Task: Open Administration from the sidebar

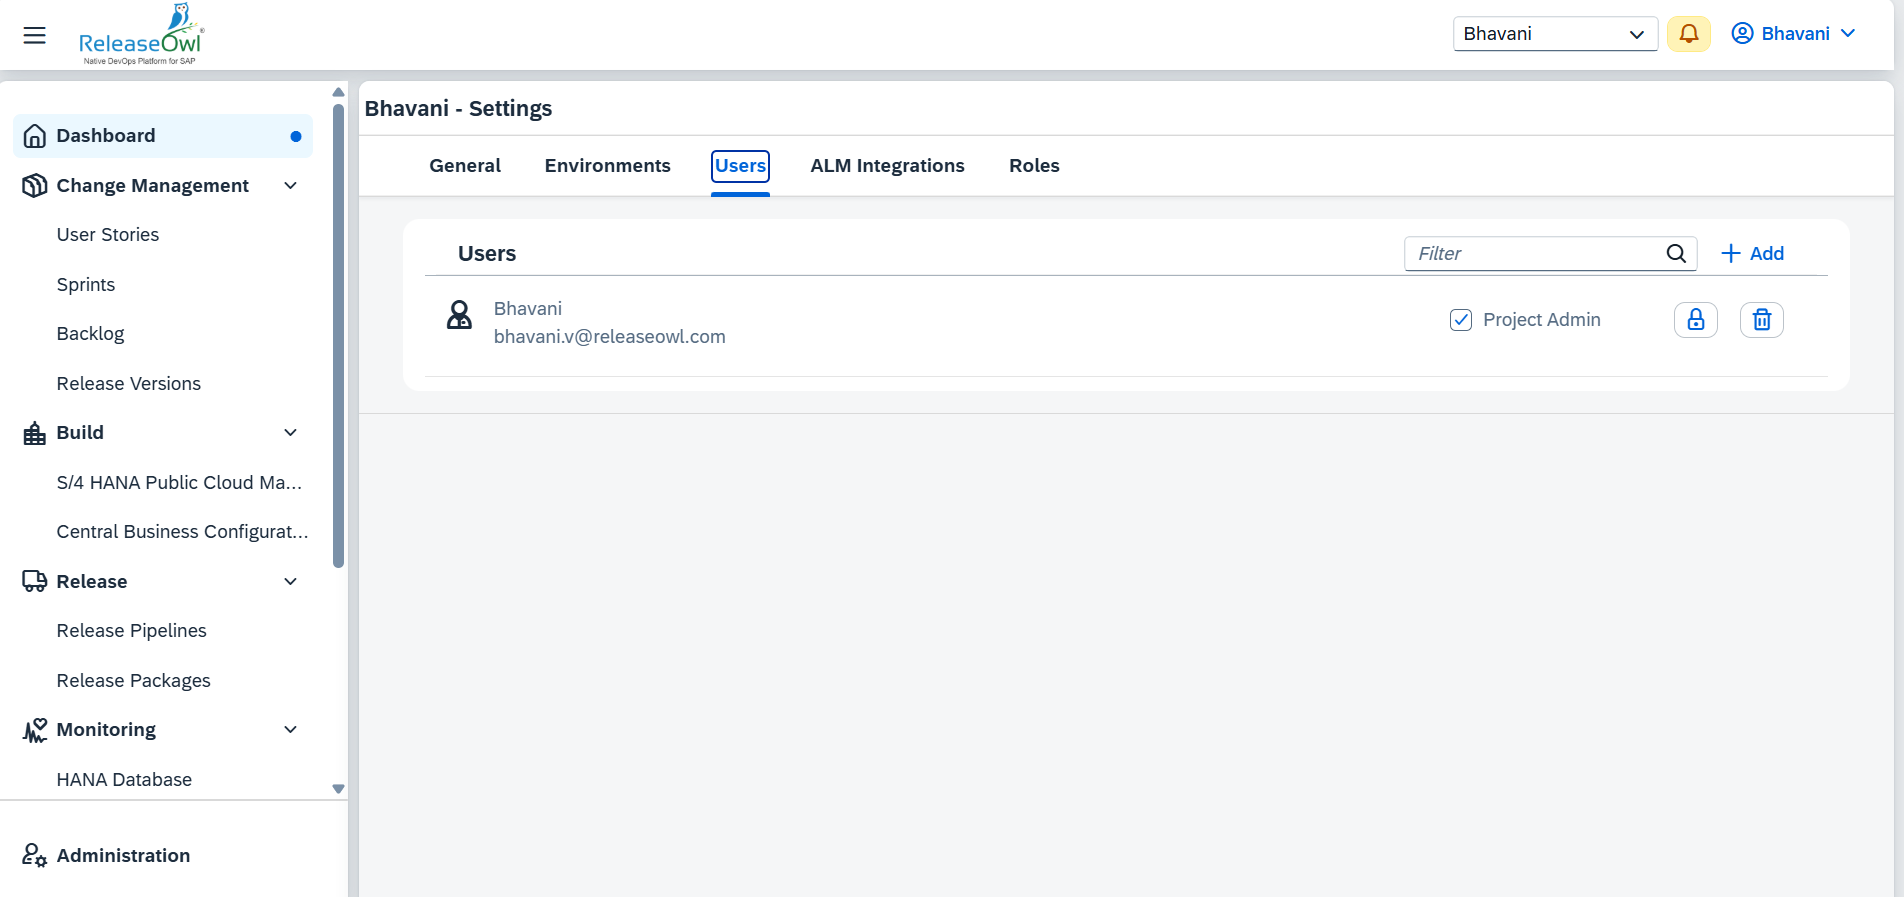Action: tap(123, 856)
